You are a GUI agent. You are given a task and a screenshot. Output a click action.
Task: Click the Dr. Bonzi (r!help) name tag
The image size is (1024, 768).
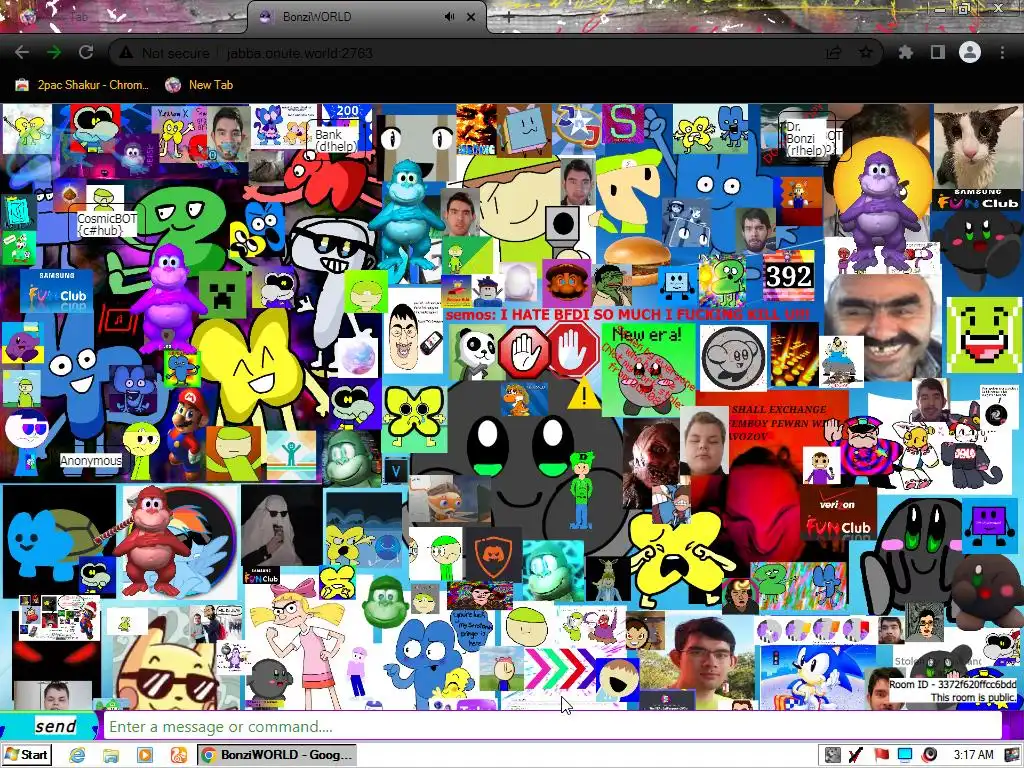(806, 138)
